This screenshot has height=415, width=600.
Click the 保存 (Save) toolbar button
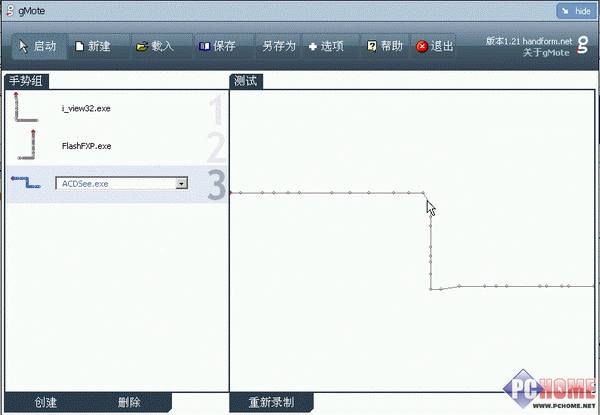pos(224,47)
